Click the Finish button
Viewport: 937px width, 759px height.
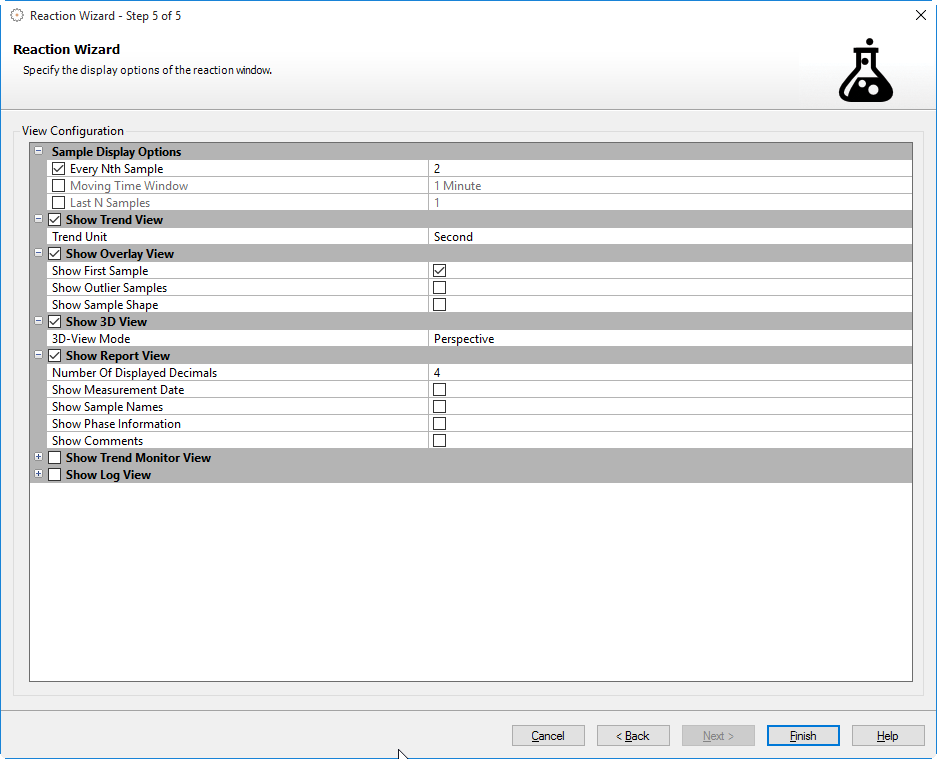coord(803,736)
